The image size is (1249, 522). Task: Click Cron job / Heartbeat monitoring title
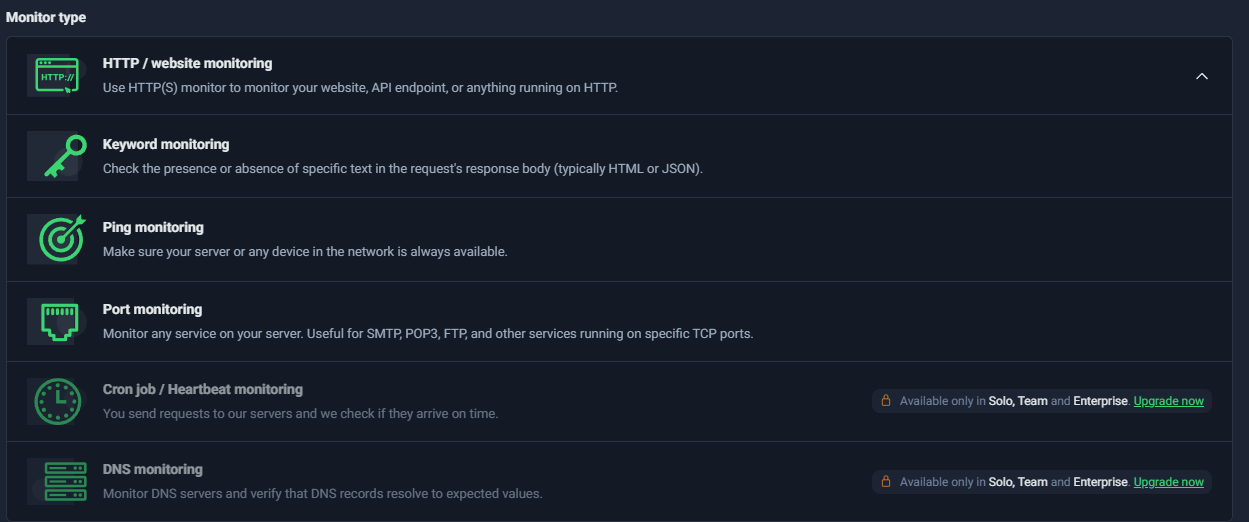tap(202, 389)
